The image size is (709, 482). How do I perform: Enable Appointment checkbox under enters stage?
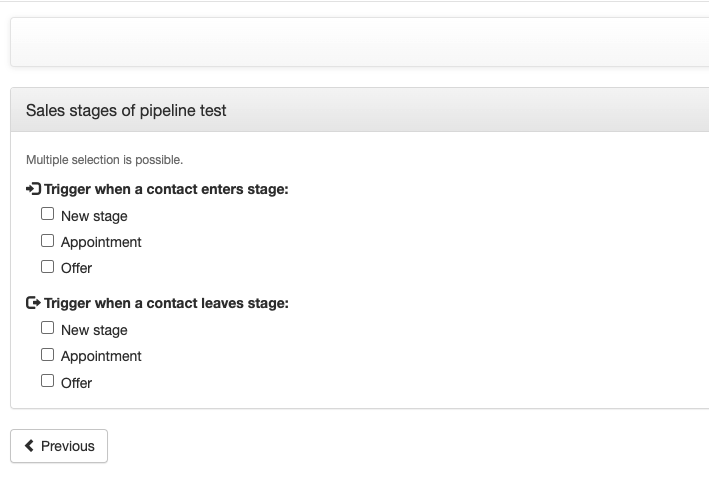47,240
